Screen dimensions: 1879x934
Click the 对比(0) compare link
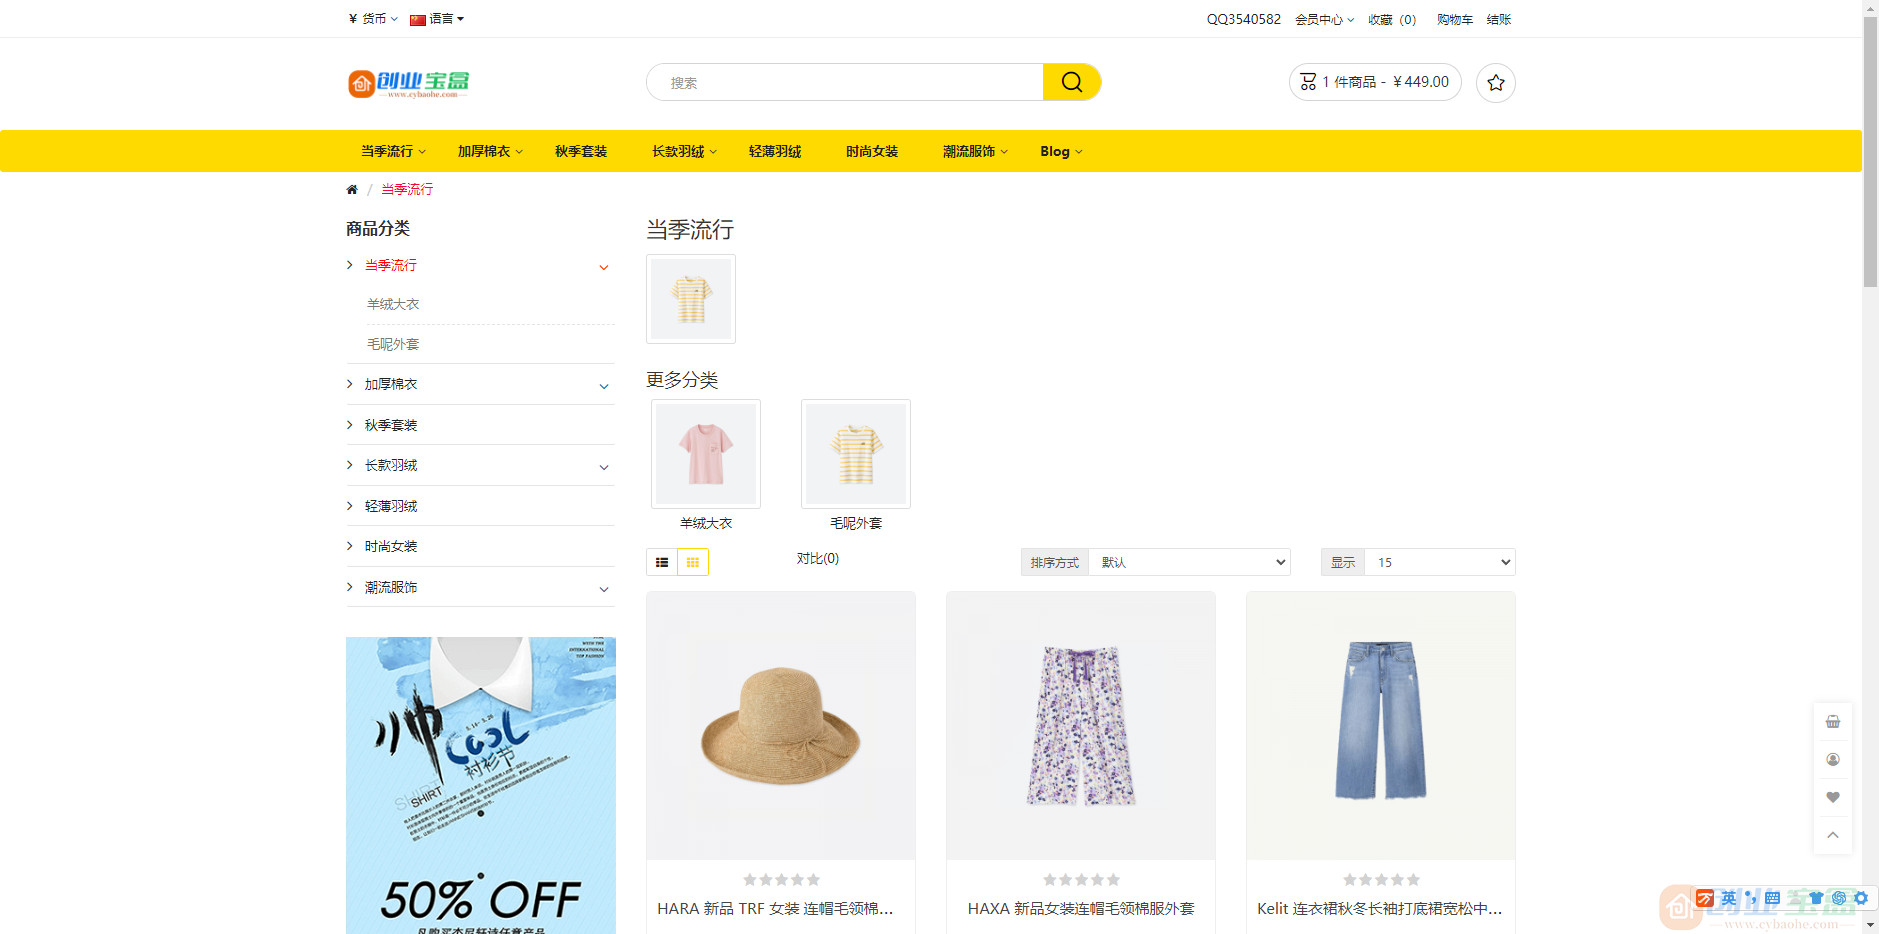pyautogui.click(x=817, y=559)
